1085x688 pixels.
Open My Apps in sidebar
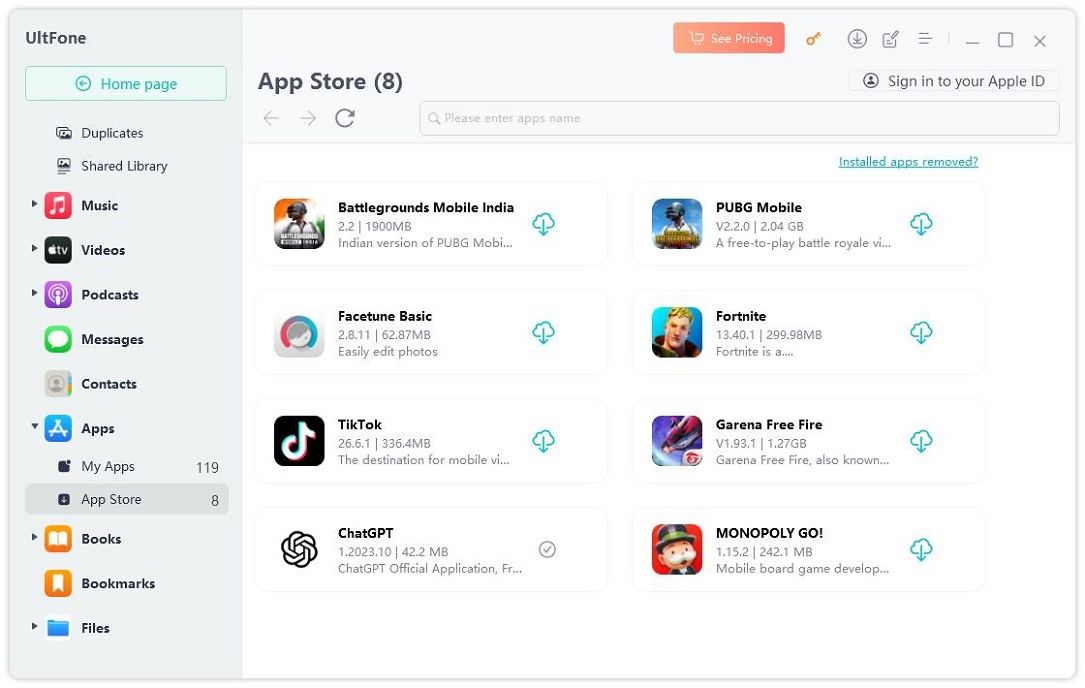108,466
